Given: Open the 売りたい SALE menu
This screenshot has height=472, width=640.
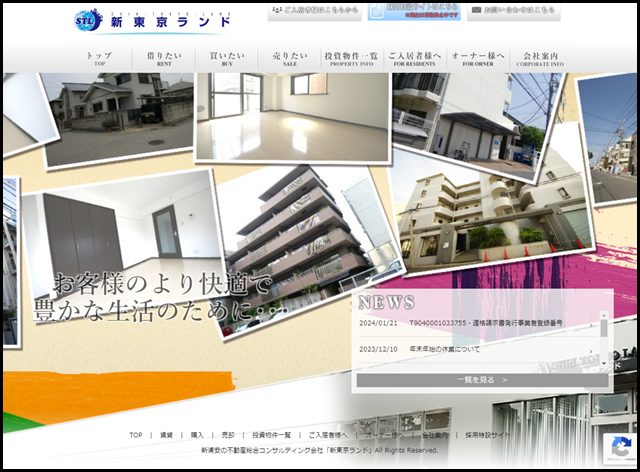Looking at the screenshot, I should point(290,59).
